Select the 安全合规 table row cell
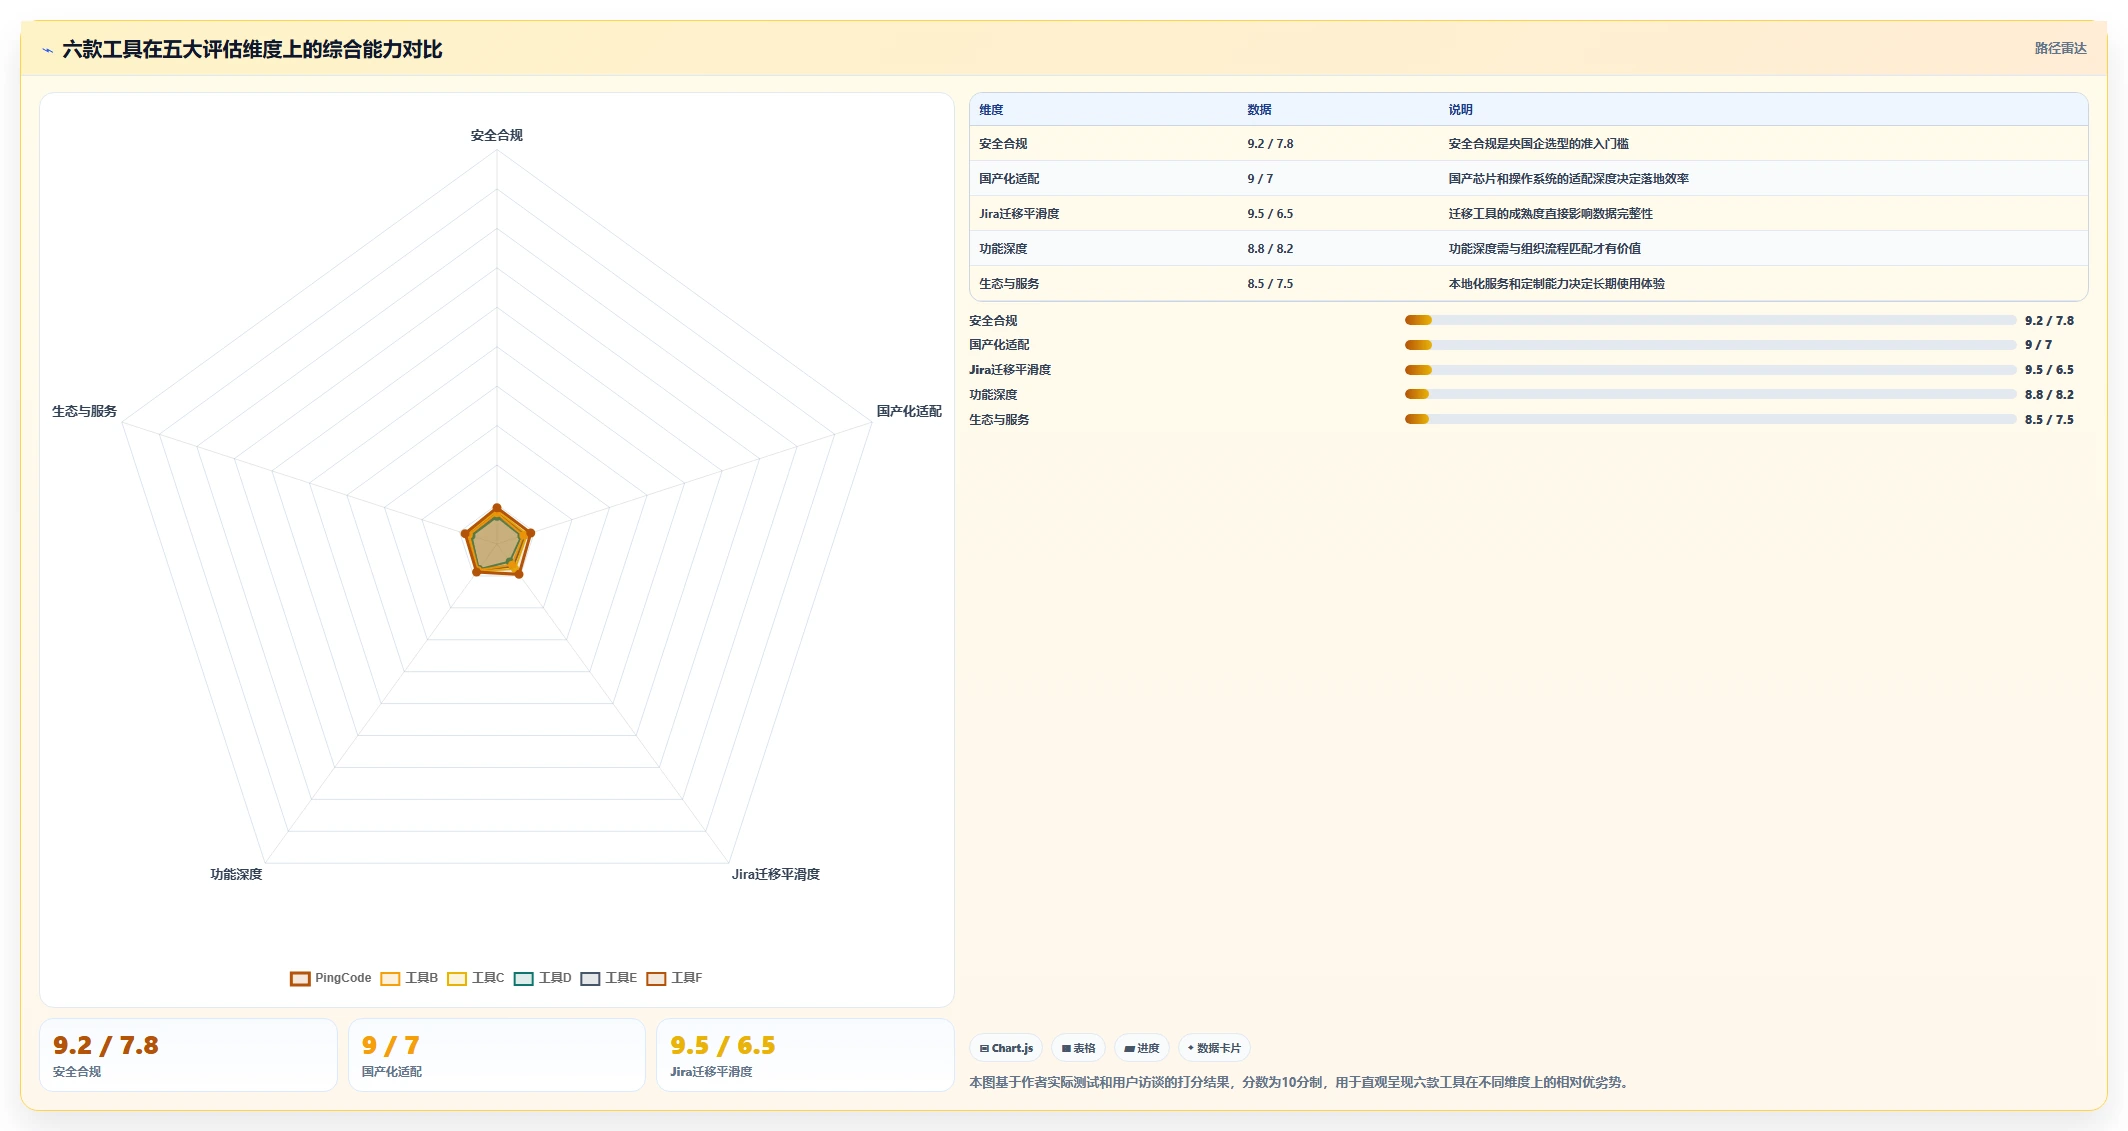The image size is (2128, 1131). pyautogui.click(x=1003, y=144)
